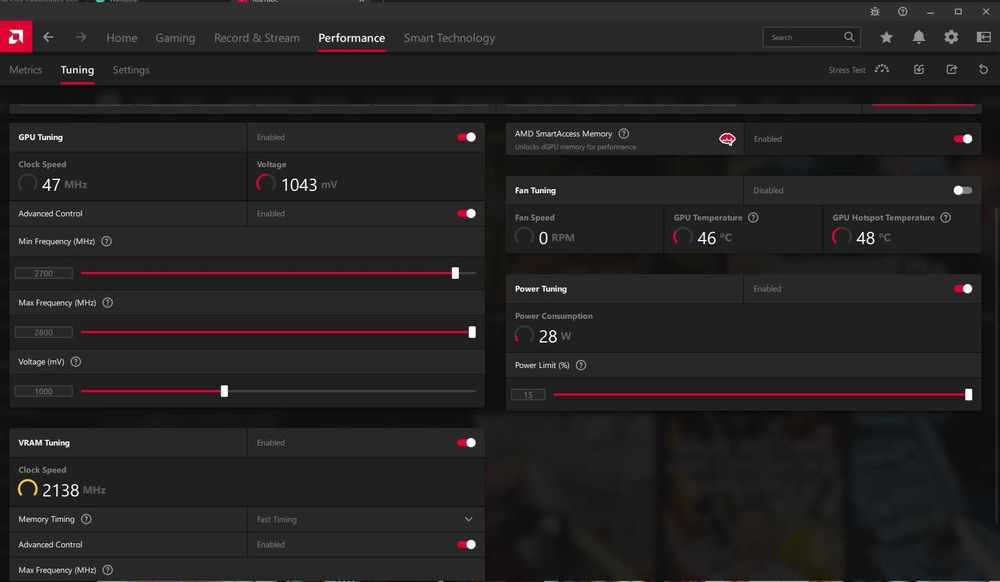1000x582 pixels.
Task: Open settings gear icon
Action: (951, 38)
